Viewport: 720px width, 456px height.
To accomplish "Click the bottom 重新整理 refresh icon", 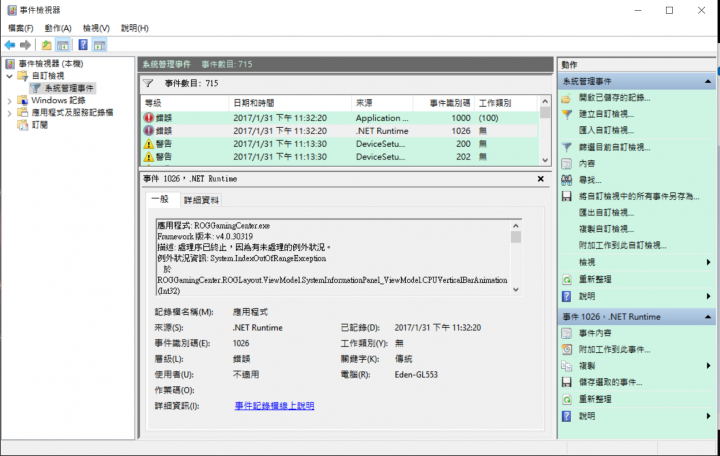I will coord(567,399).
